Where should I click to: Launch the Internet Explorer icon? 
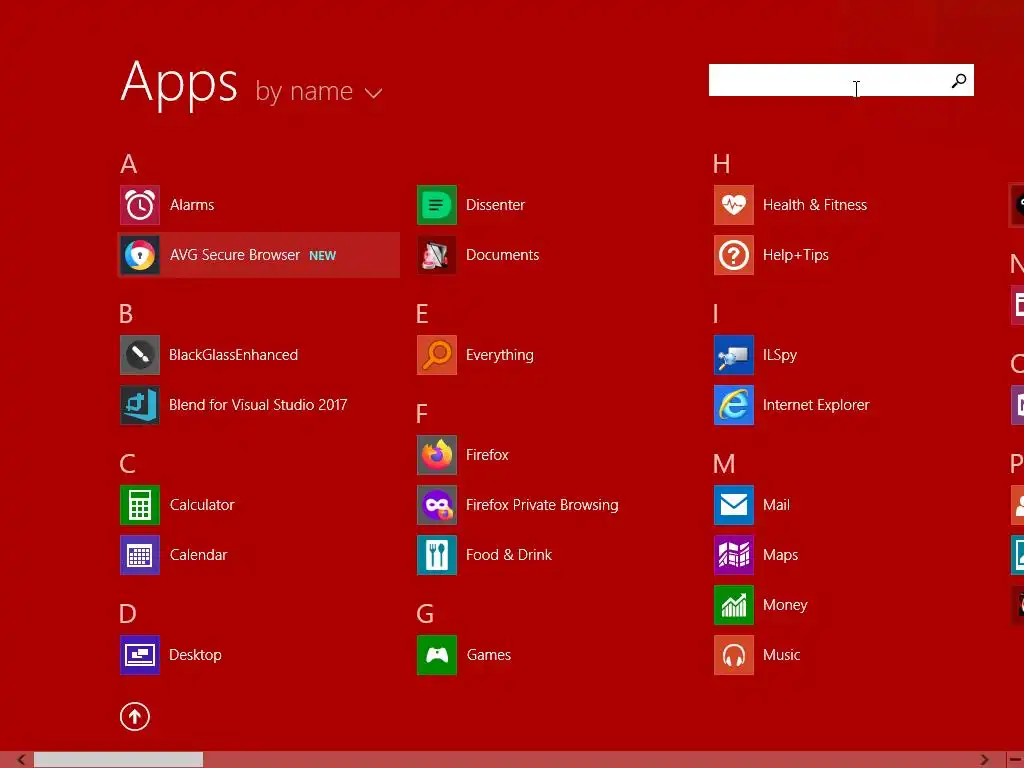pos(734,405)
